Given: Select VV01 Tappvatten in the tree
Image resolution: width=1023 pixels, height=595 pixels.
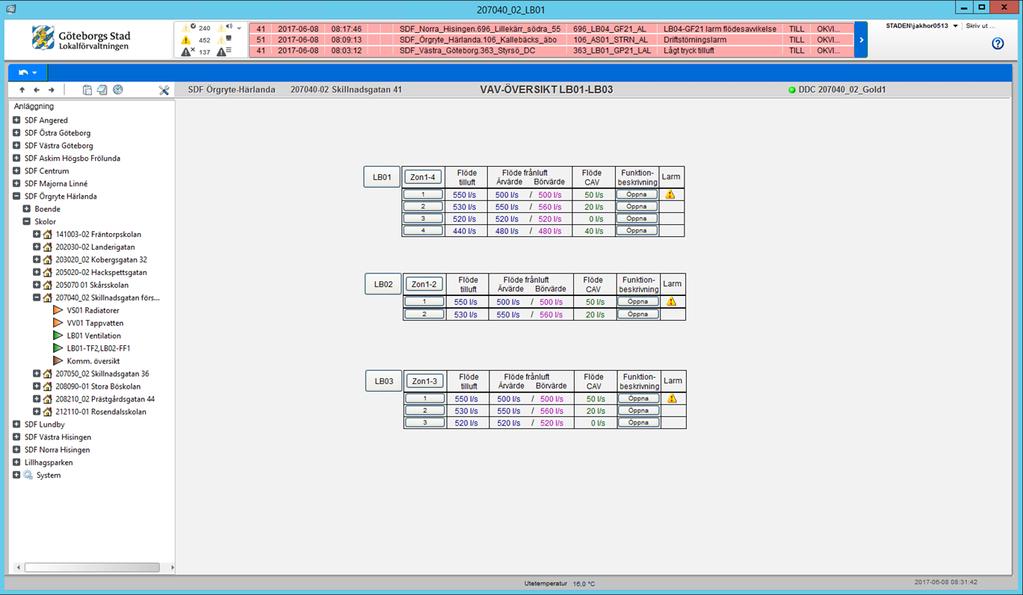Looking at the screenshot, I should pyautogui.click(x=95, y=323).
